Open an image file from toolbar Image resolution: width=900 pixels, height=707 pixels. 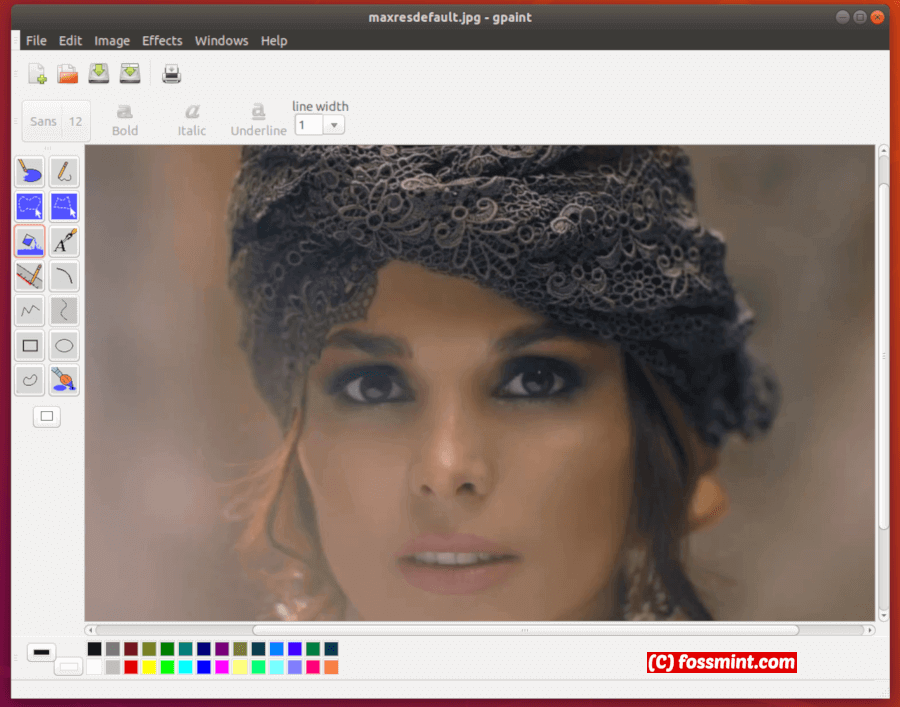68,73
